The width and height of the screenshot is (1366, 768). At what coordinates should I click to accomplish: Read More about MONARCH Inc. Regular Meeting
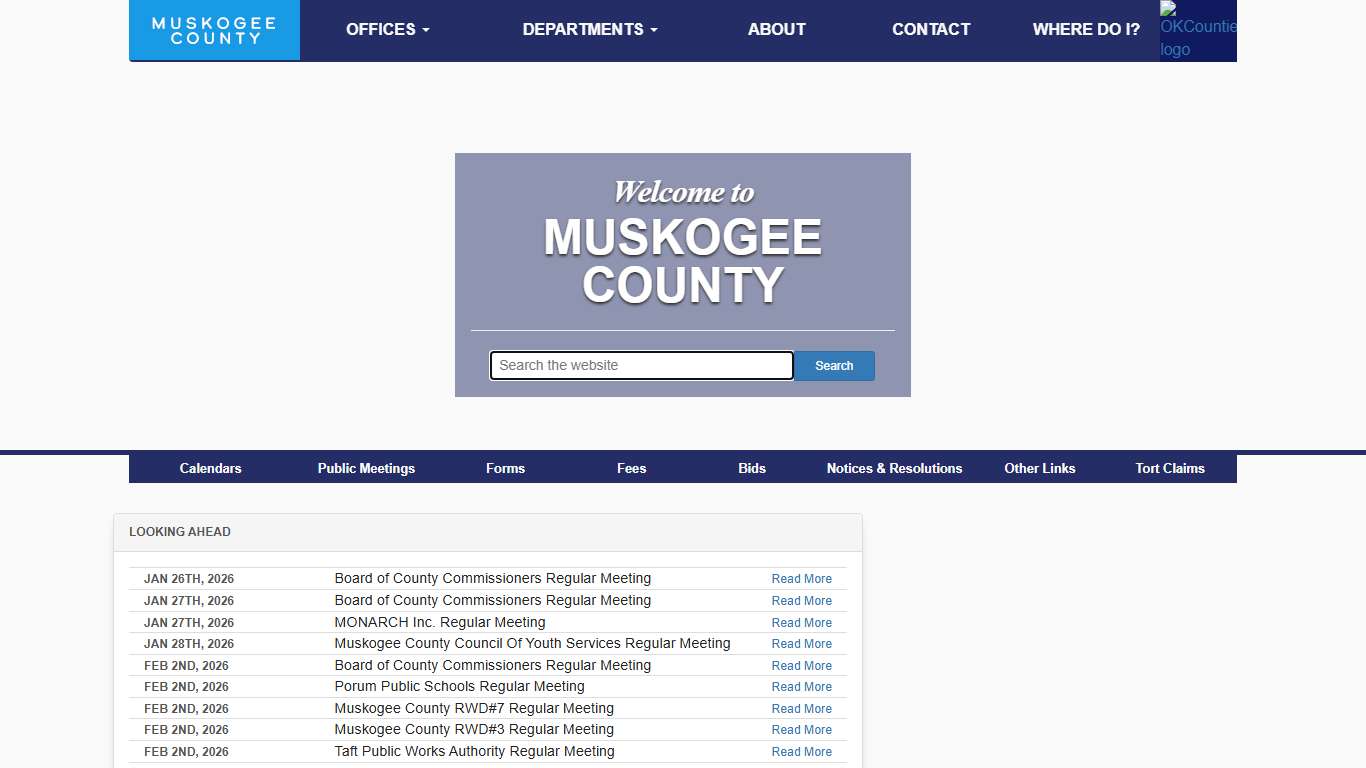click(x=801, y=622)
